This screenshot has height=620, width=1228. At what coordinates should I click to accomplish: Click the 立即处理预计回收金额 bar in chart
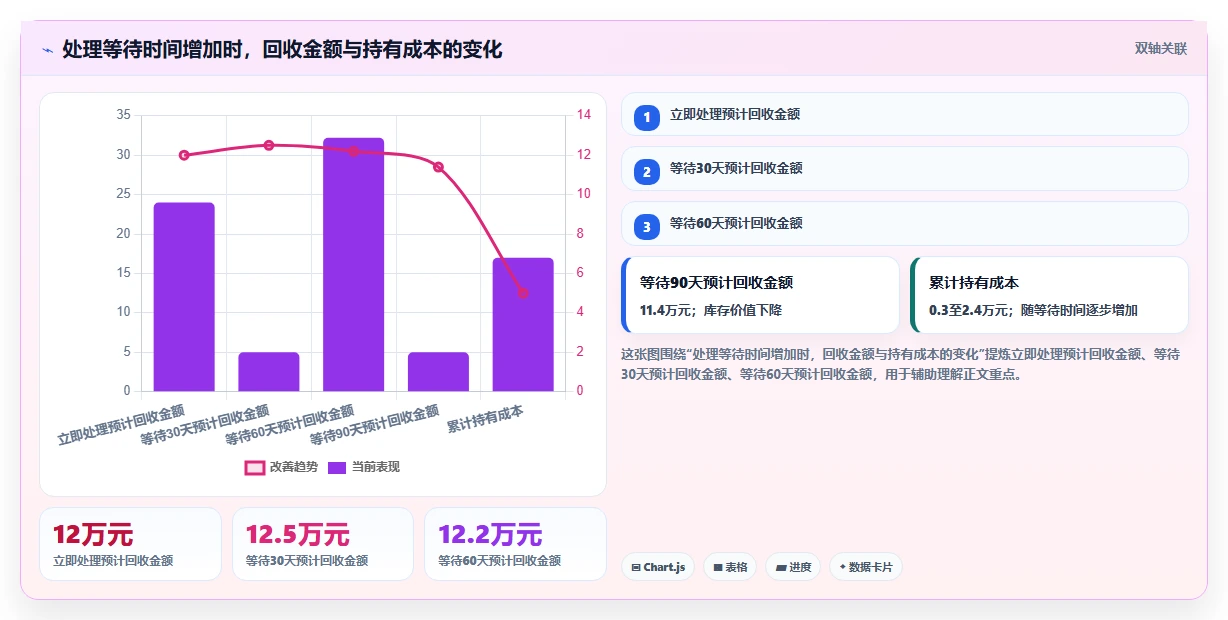[x=184, y=297]
